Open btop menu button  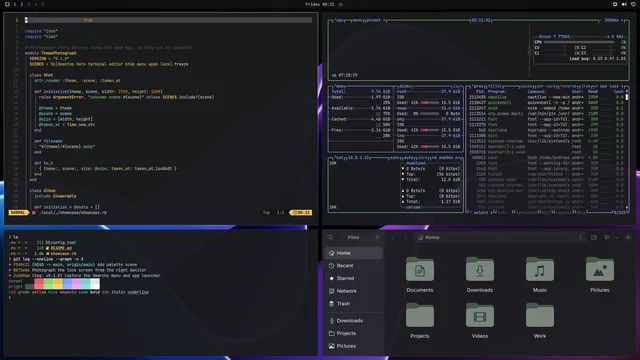click(357, 20)
